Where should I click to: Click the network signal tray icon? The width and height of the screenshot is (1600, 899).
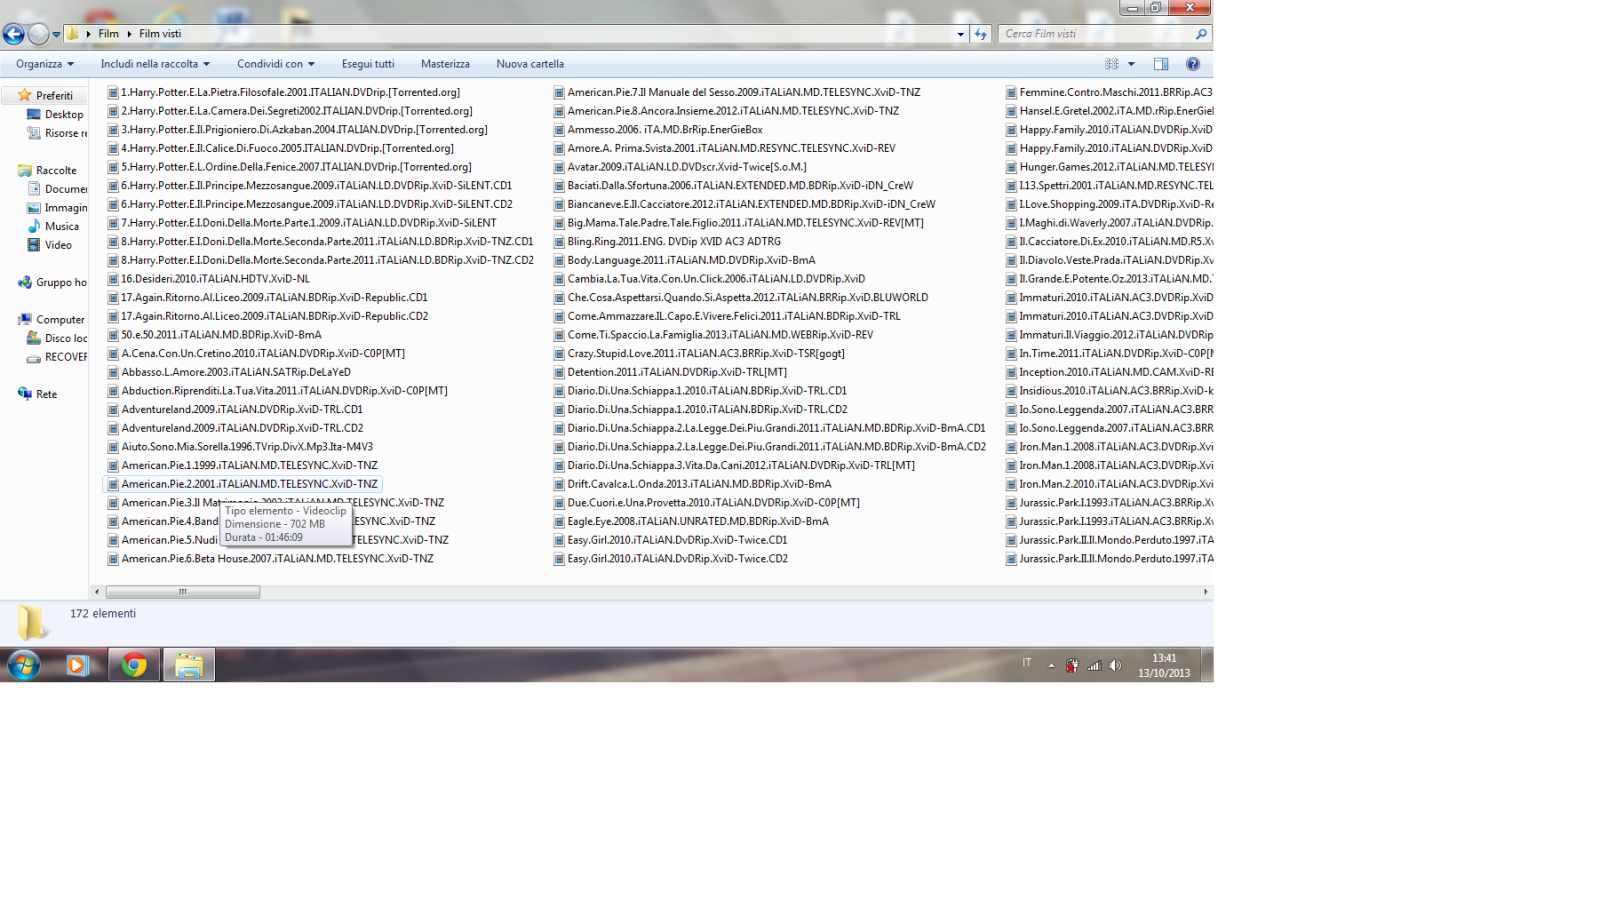(x=1094, y=666)
